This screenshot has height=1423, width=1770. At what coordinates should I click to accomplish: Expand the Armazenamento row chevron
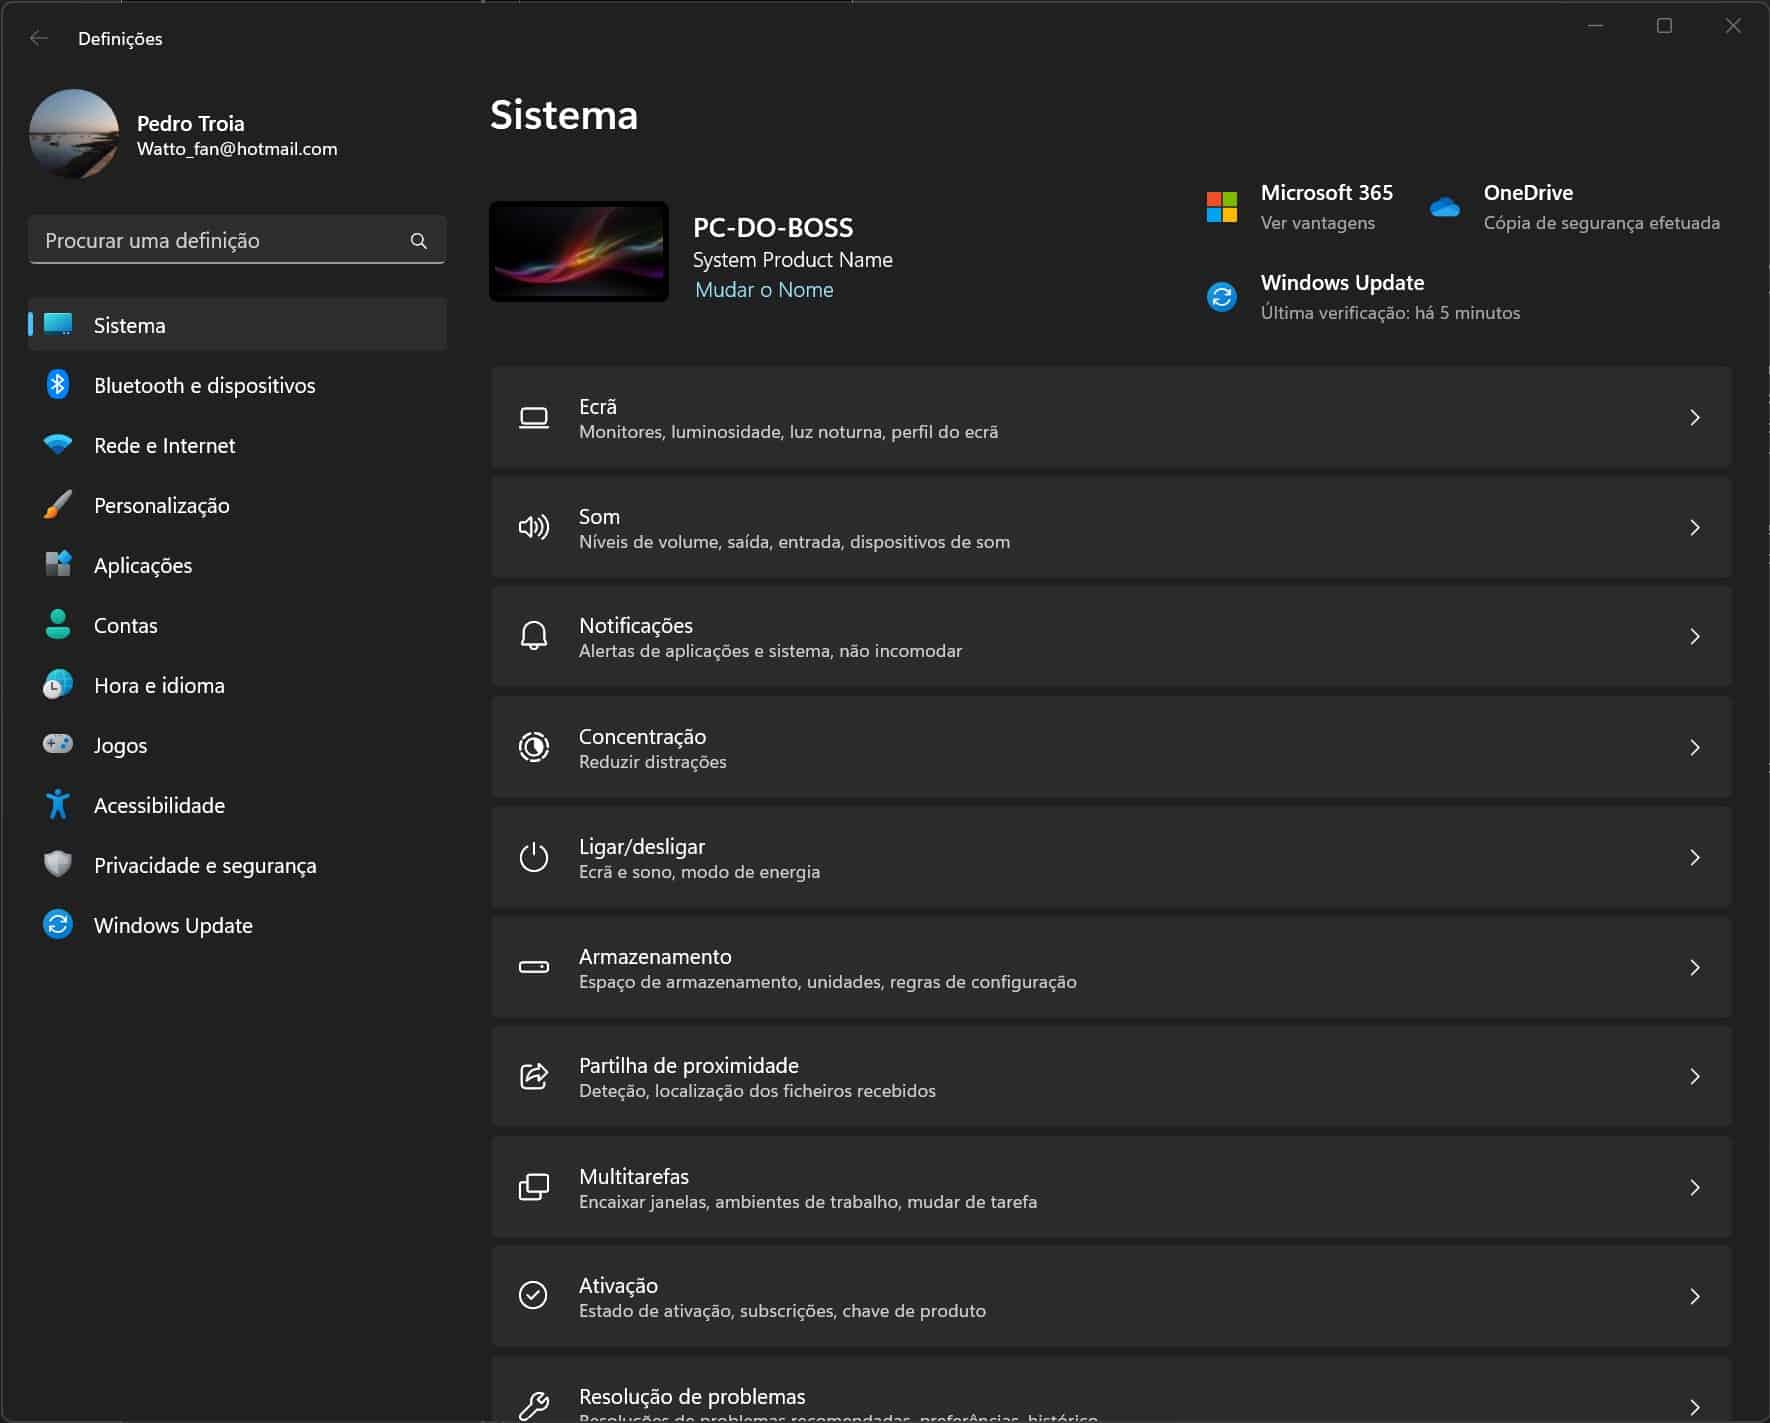(1694, 967)
